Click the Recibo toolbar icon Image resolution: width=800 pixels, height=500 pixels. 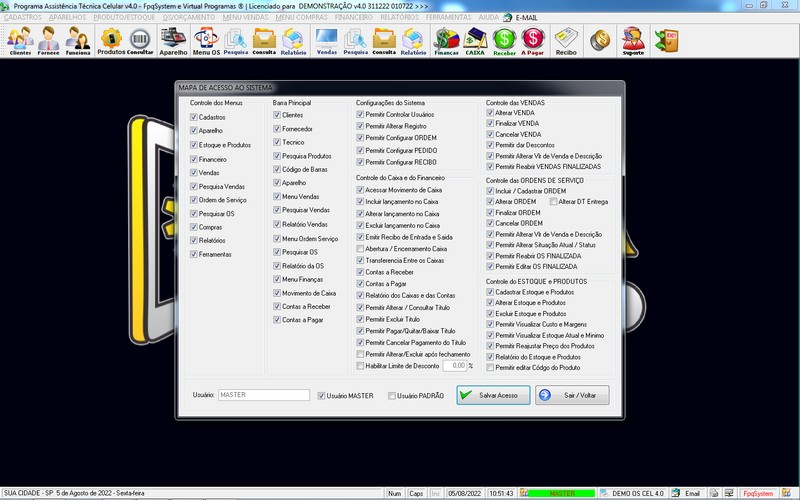[566, 40]
